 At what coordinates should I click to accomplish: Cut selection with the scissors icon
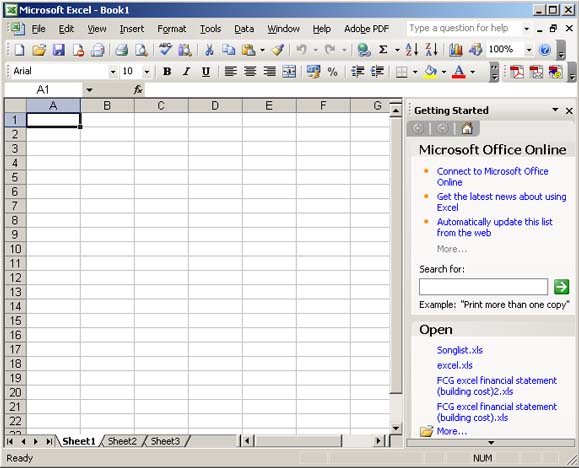[x=209, y=49]
